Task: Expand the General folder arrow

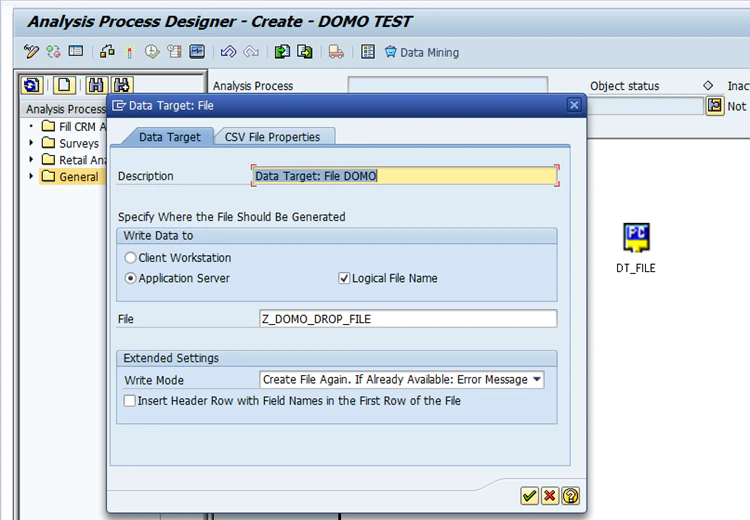Action: 31,177
